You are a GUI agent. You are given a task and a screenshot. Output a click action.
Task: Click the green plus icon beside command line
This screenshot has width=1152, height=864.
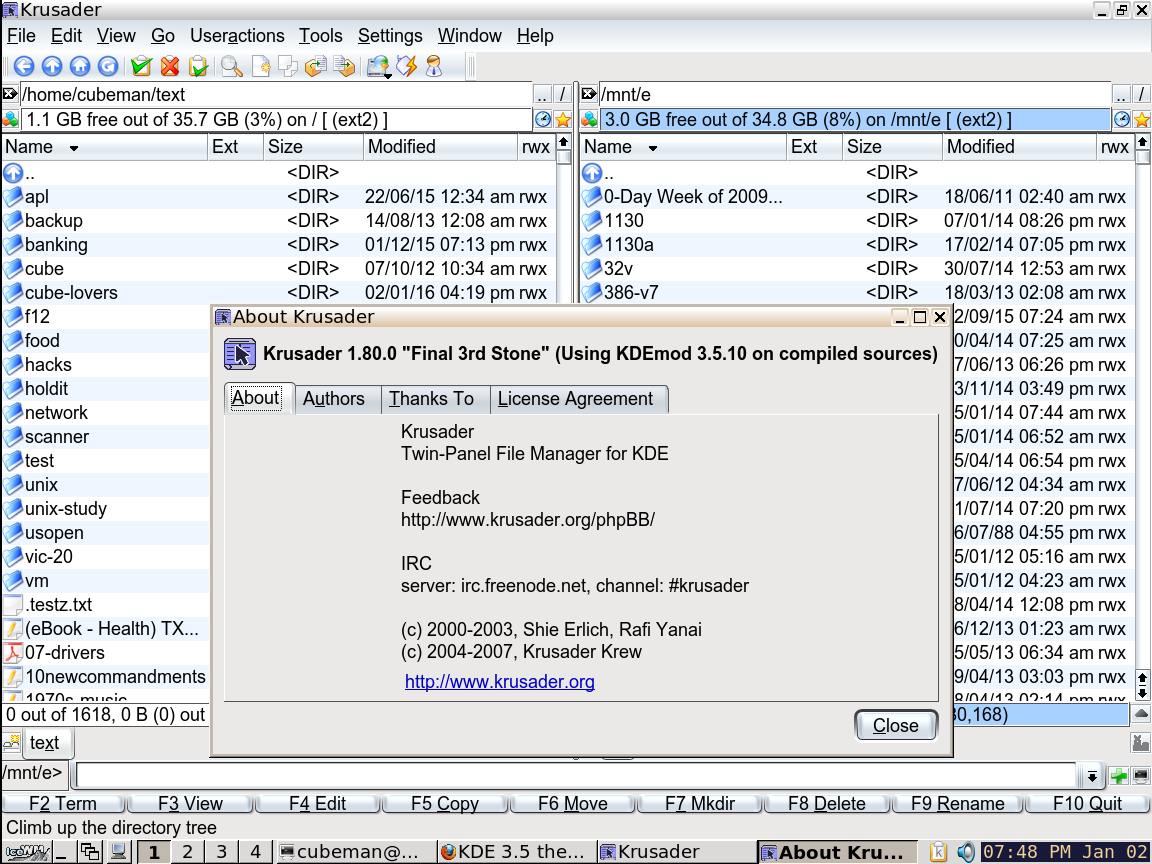click(x=1119, y=776)
